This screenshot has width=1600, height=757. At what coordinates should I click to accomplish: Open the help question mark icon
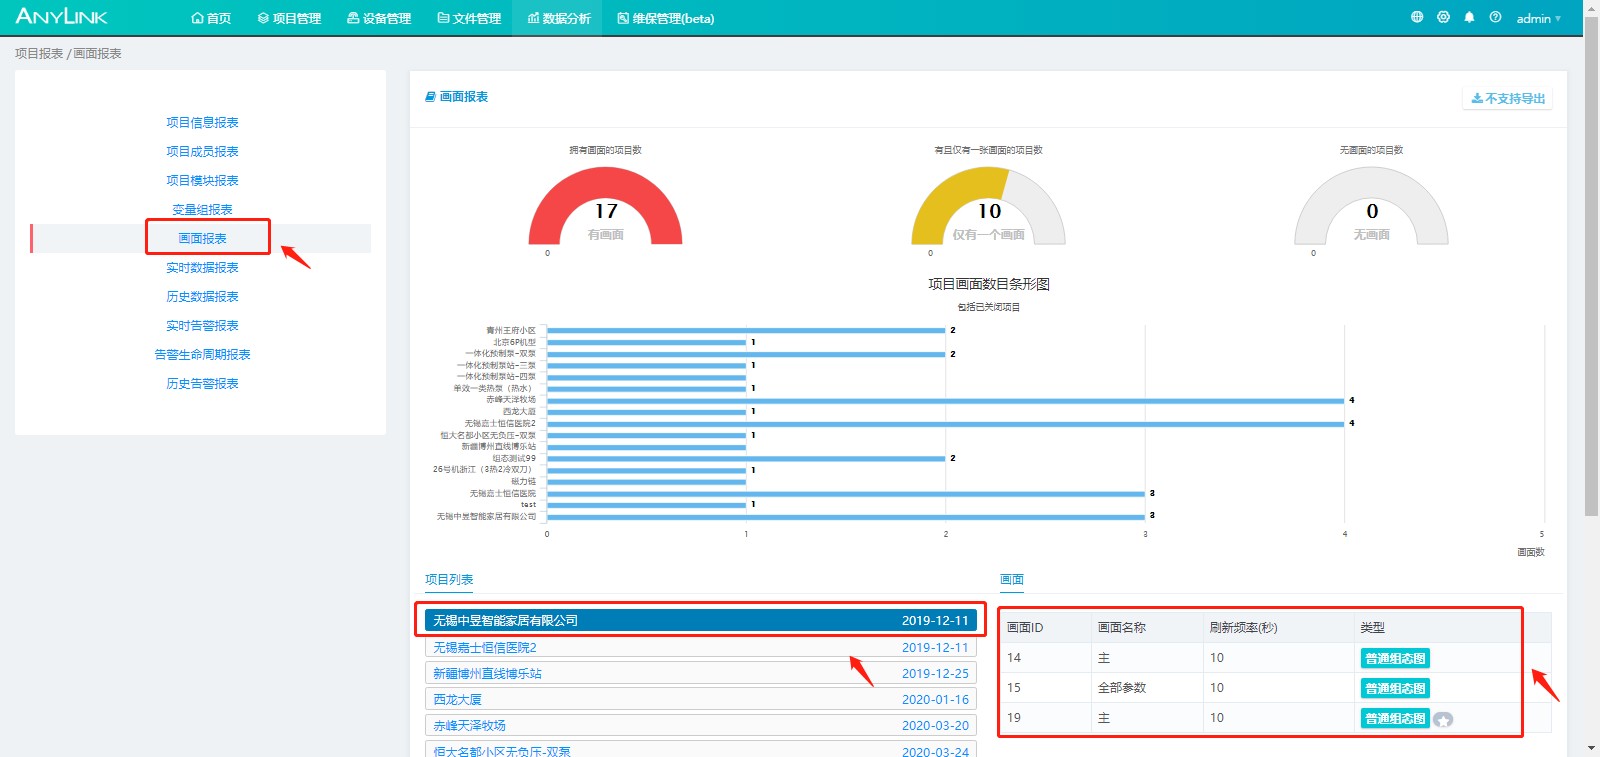coord(1495,17)
